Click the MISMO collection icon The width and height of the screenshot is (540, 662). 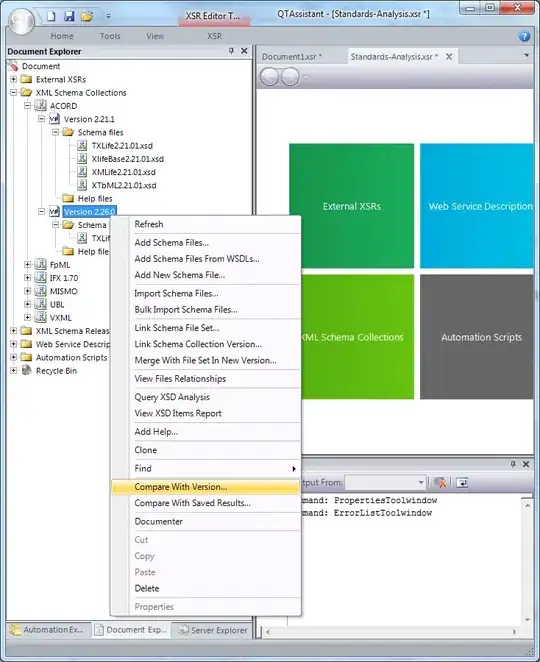[x=41, y=291]
